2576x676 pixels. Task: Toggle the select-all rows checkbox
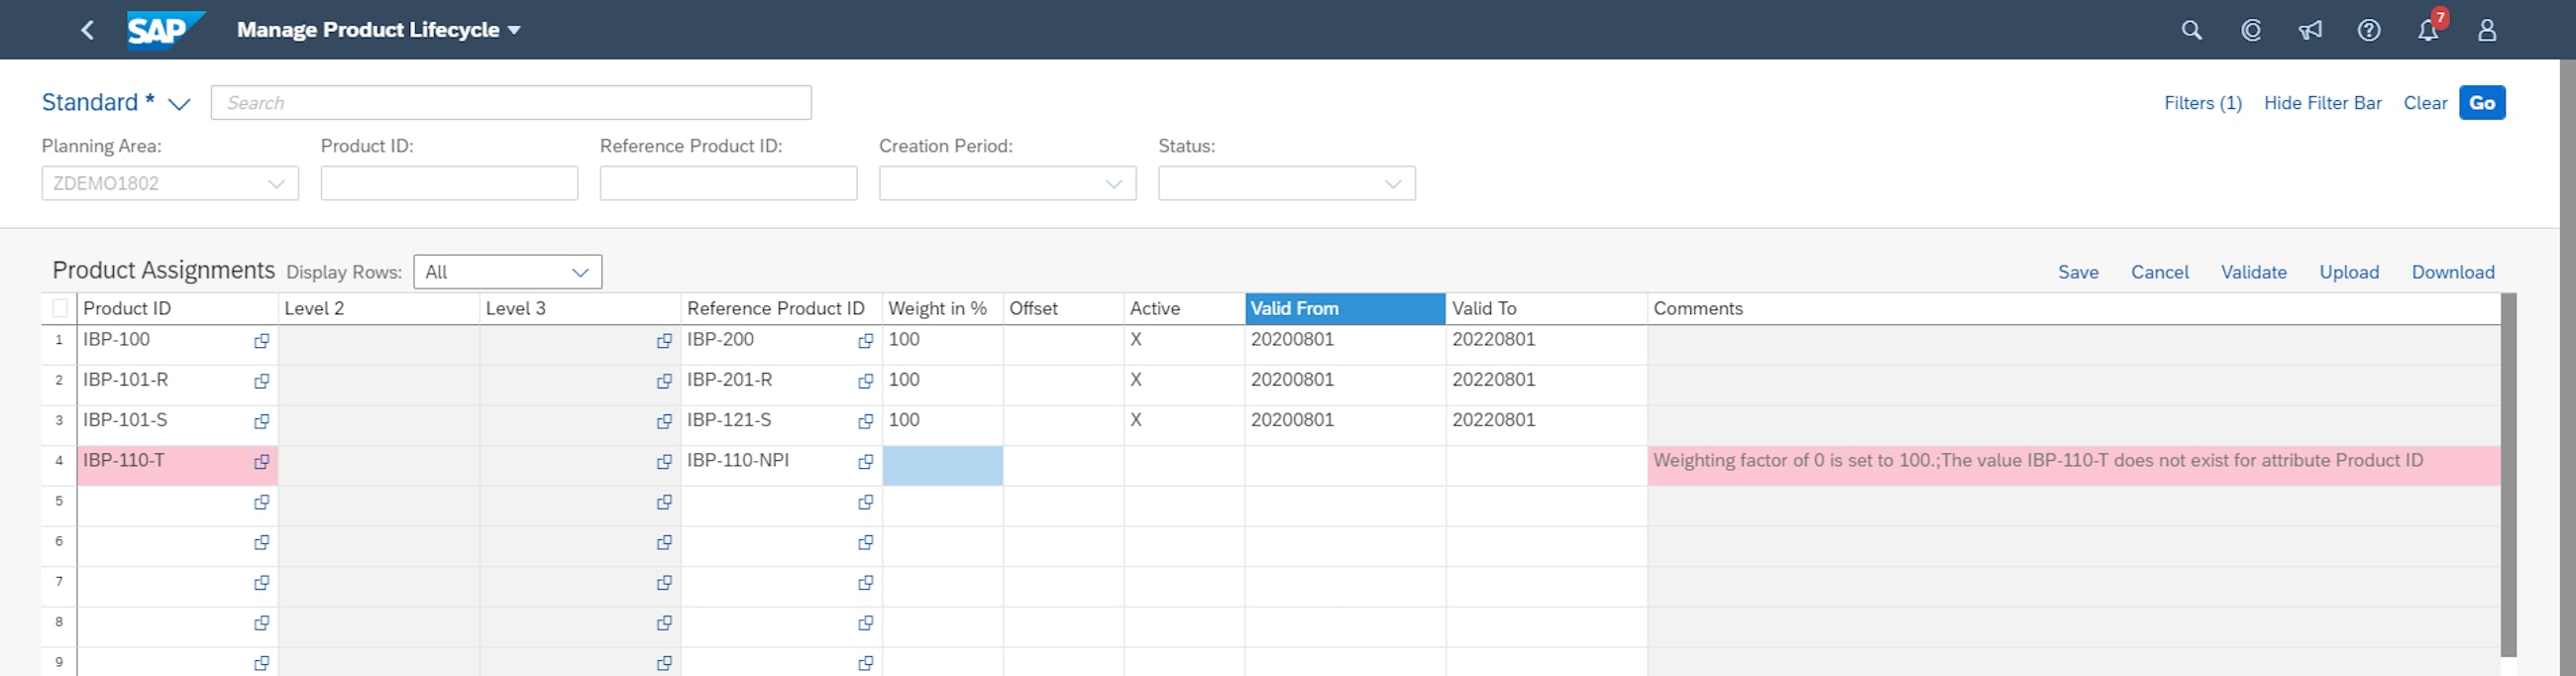60,308
